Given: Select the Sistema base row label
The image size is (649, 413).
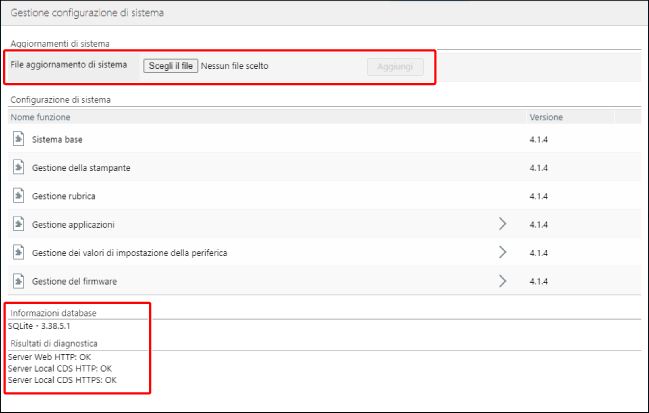Looking at the screenshot, I should click(x=57, y=139).
